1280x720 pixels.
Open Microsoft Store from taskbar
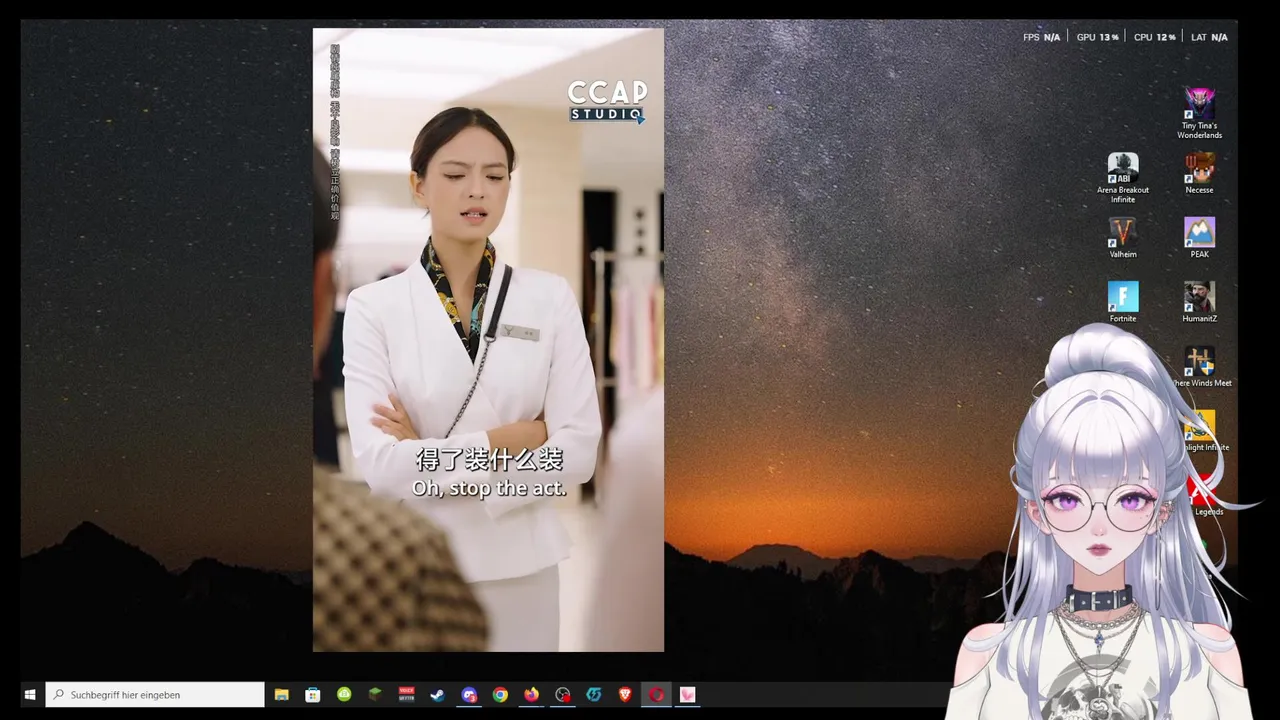click(313, 694)
